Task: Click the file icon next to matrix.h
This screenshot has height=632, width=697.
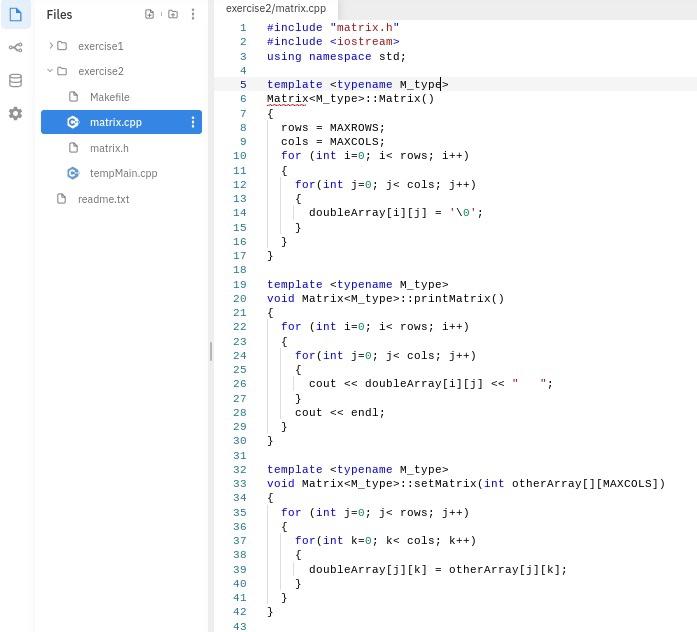Action: (x=74, y=148)
